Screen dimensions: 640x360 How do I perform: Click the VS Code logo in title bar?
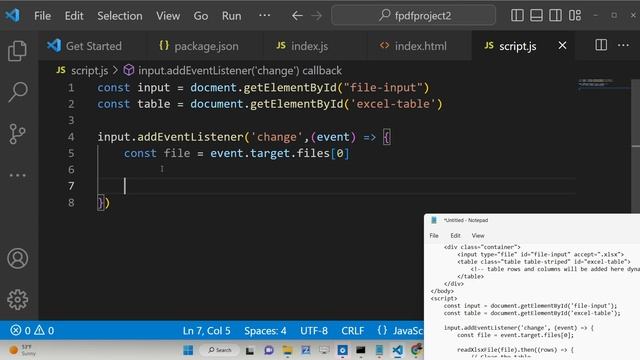(x=12, y=16)
